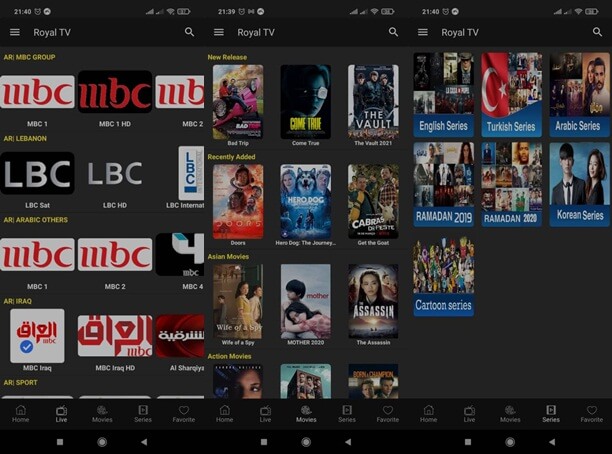The width and height of the screenshot is (612, 454).
Task: Open Come True movie poster
Action: 306,102
